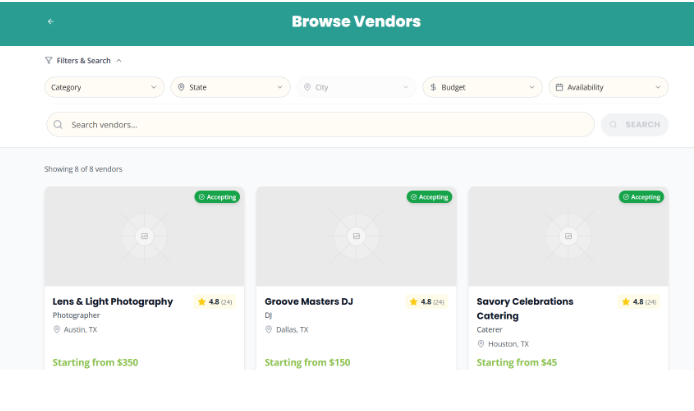Screen dimensions: 694x411
Task: Click Accepting badge on Savory Celebrations Catering
Action: click(x=641, y=197)
